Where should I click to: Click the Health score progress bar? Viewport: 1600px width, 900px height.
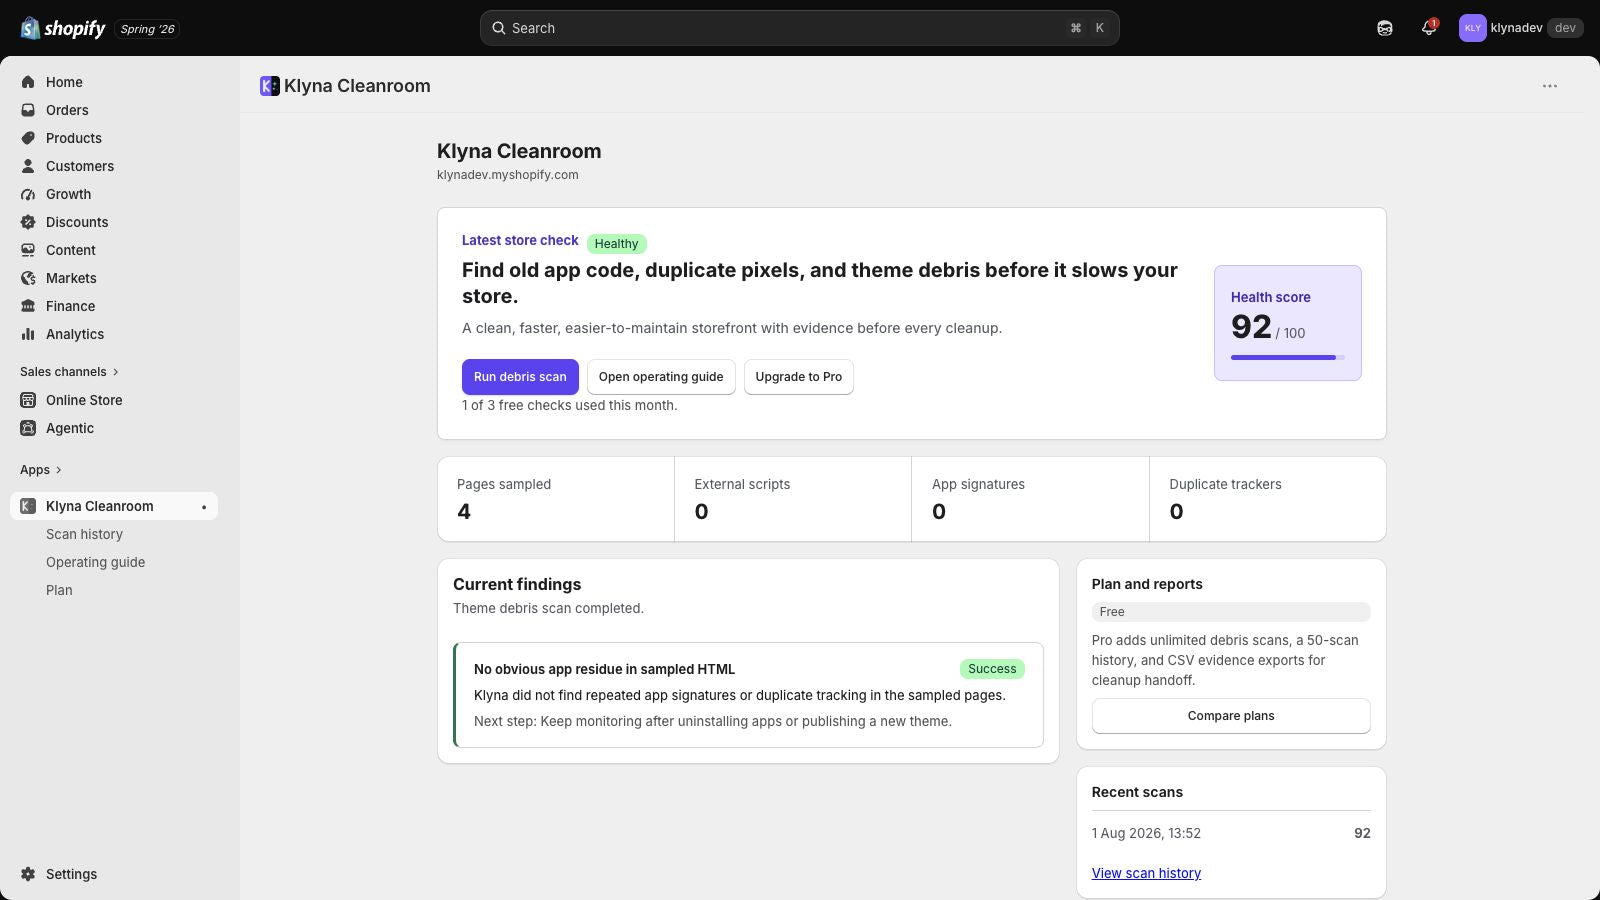pos(1288,357)
